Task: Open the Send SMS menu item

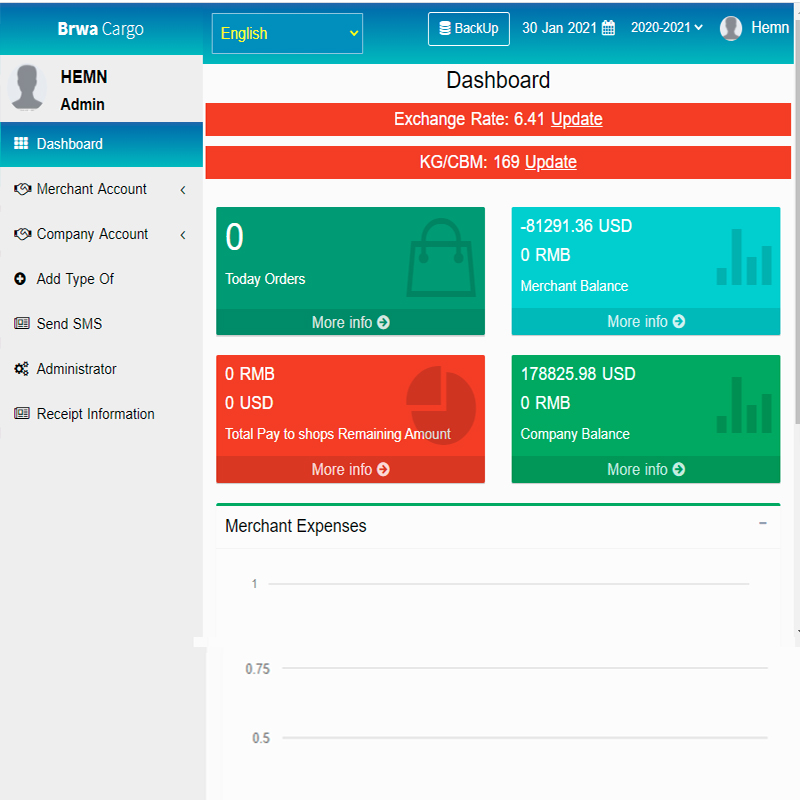Action: coord(69,324)
